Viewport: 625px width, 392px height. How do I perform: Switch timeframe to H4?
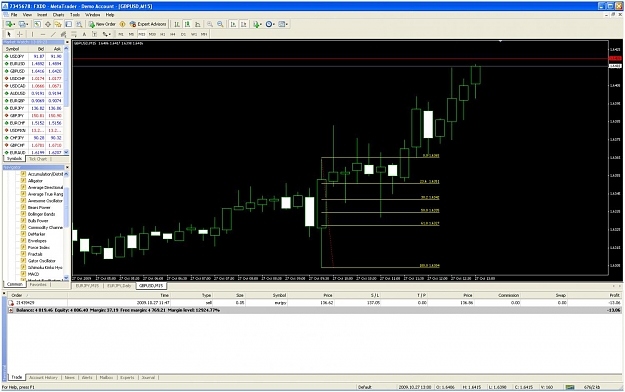[173, 34]
